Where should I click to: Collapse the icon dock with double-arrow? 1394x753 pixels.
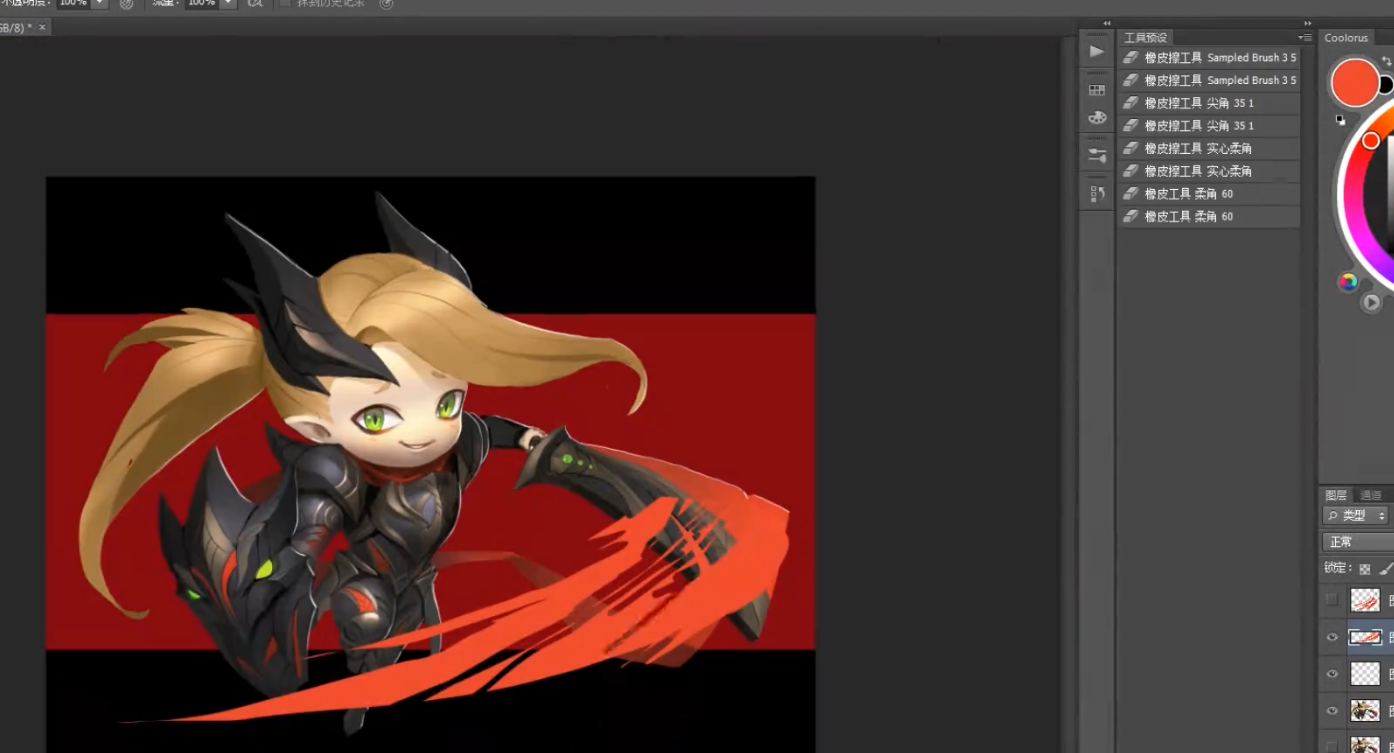point(1107,23)
